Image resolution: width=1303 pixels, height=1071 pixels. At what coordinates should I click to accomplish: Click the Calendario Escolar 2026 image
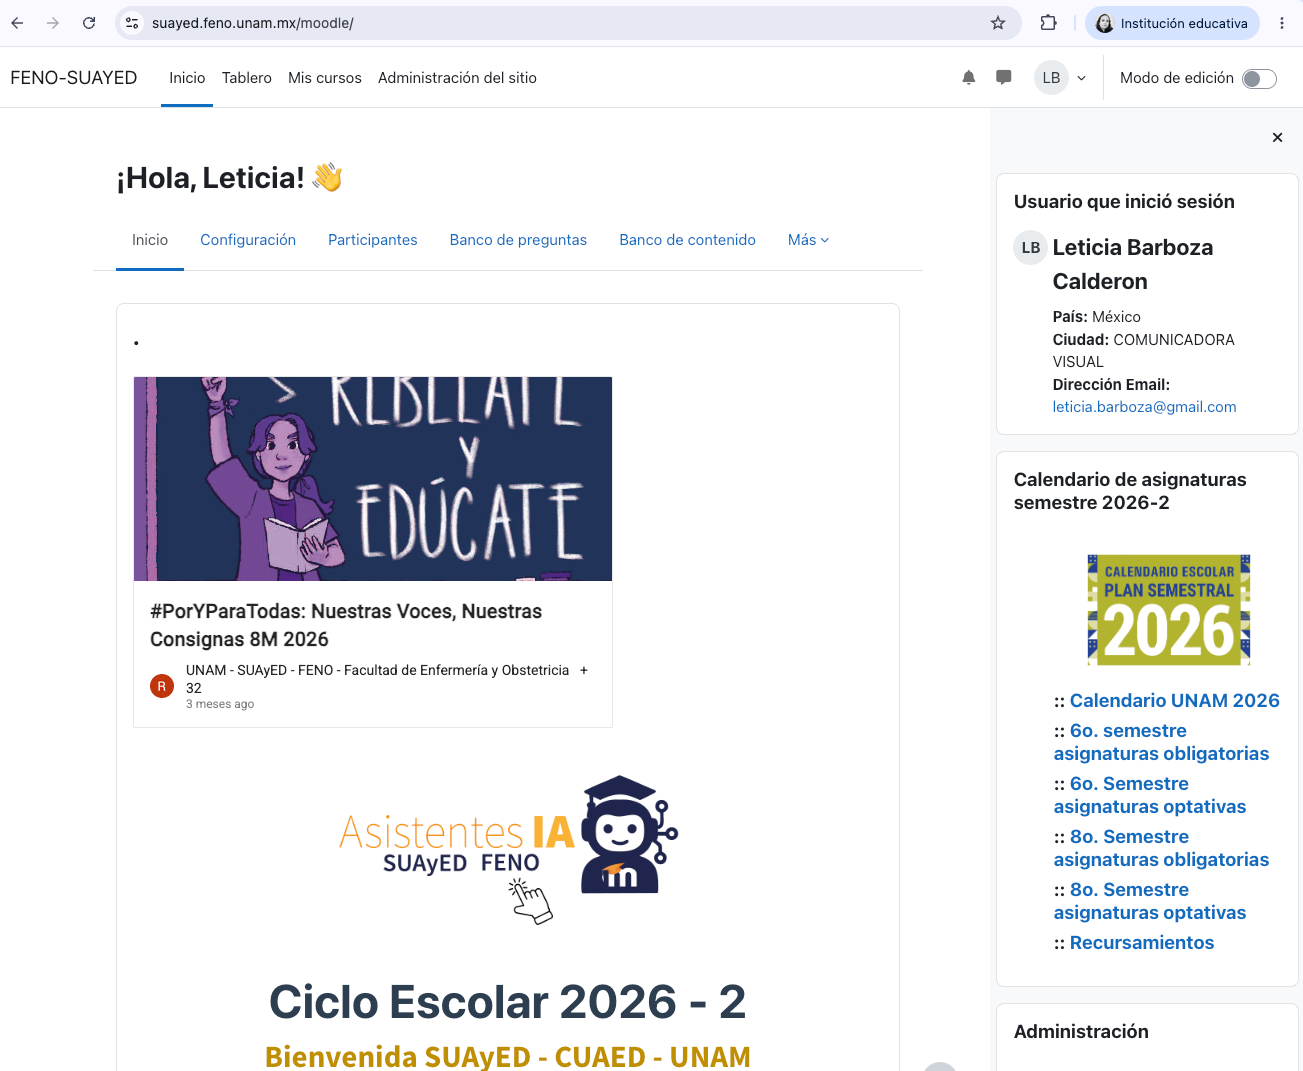pyautogui.click(x=1169, y=610)
